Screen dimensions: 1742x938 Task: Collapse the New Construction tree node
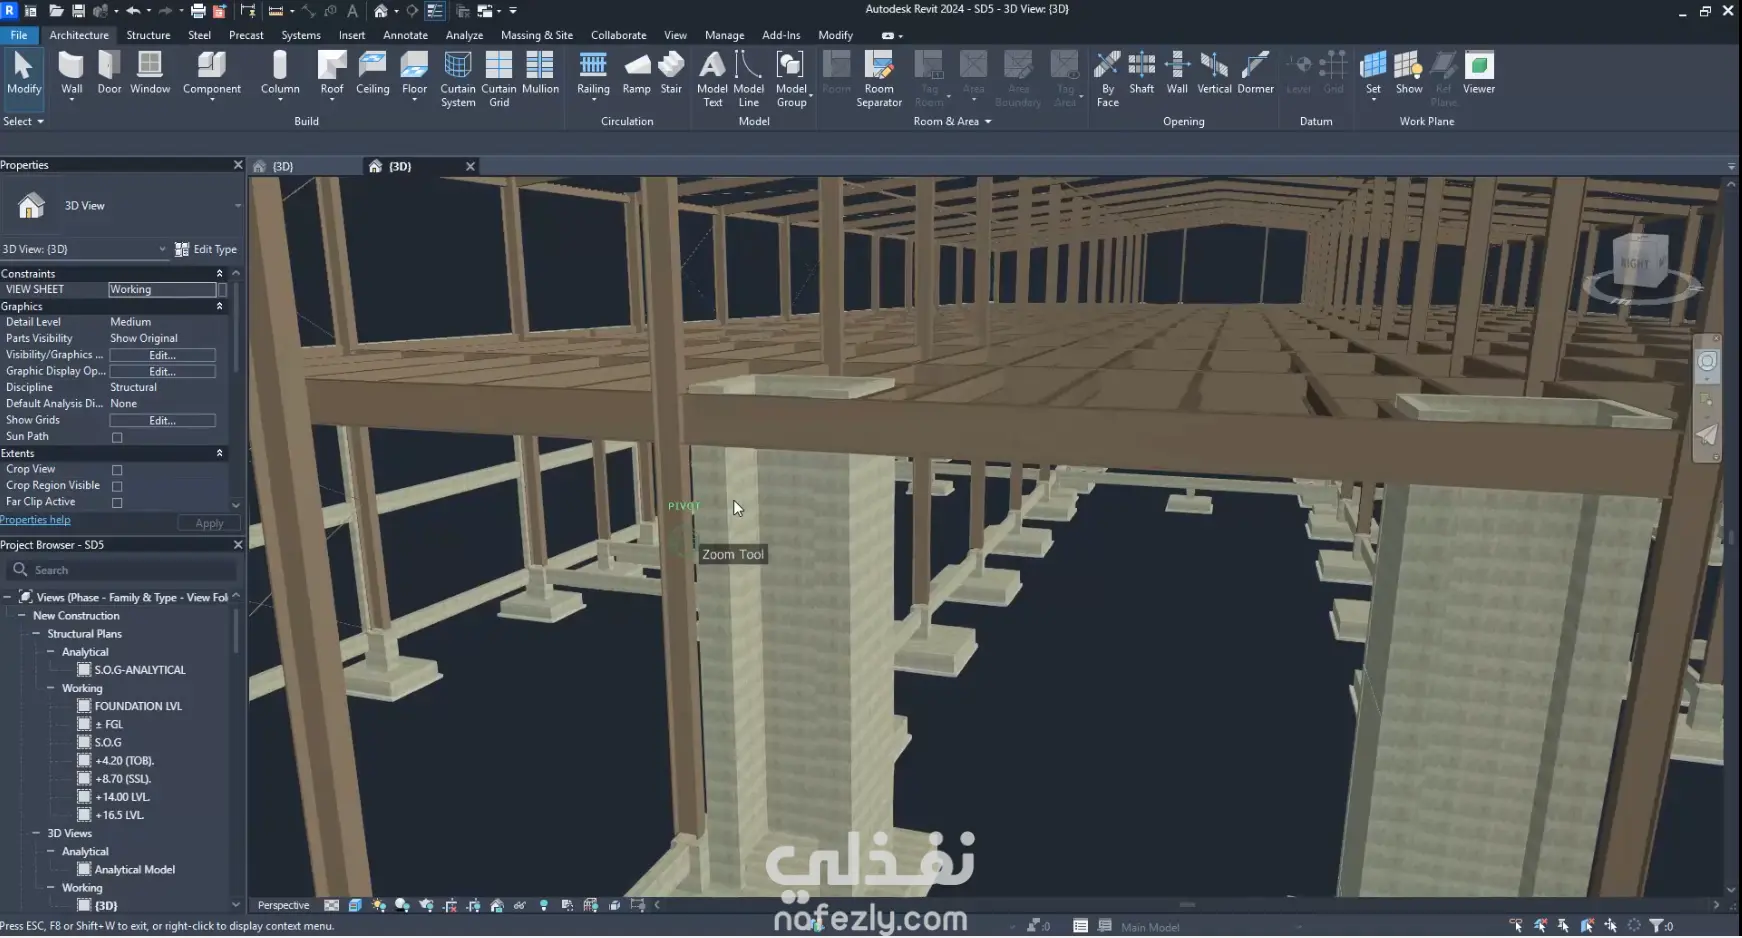coord(22,616)
